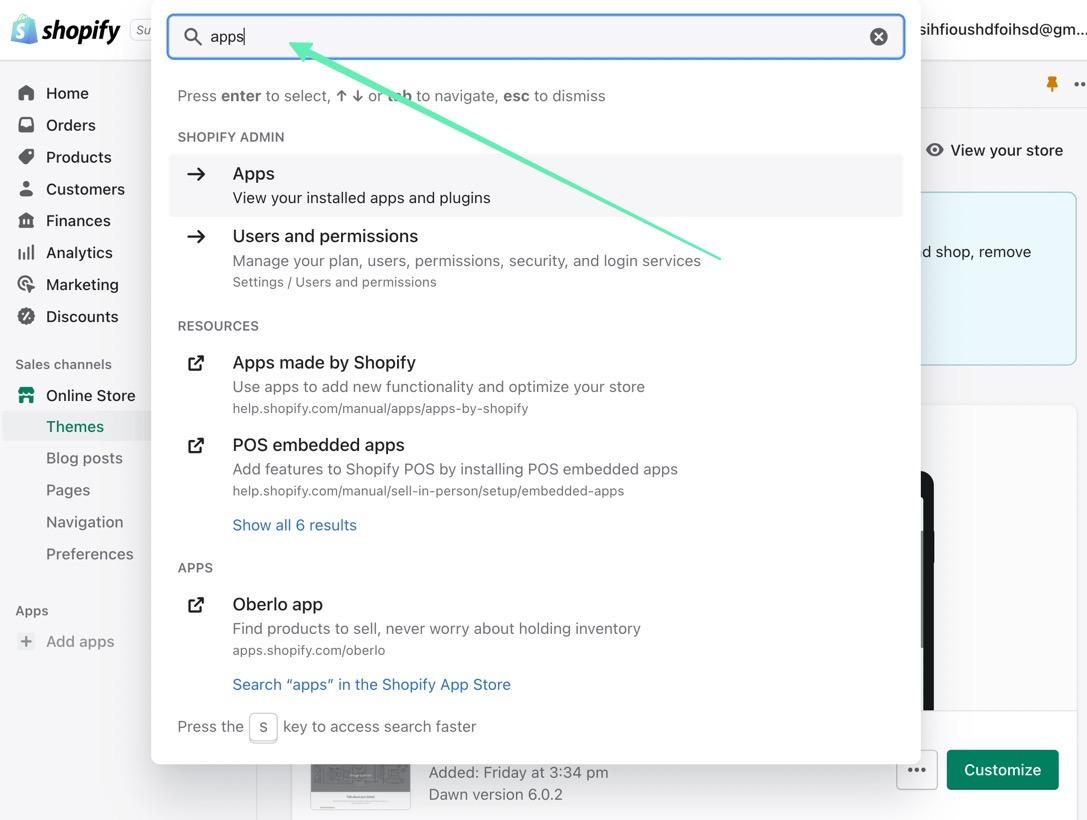Click 'Dawn version 6.0.2' text
Screen dimensions: 1087x820
[496, 794]
